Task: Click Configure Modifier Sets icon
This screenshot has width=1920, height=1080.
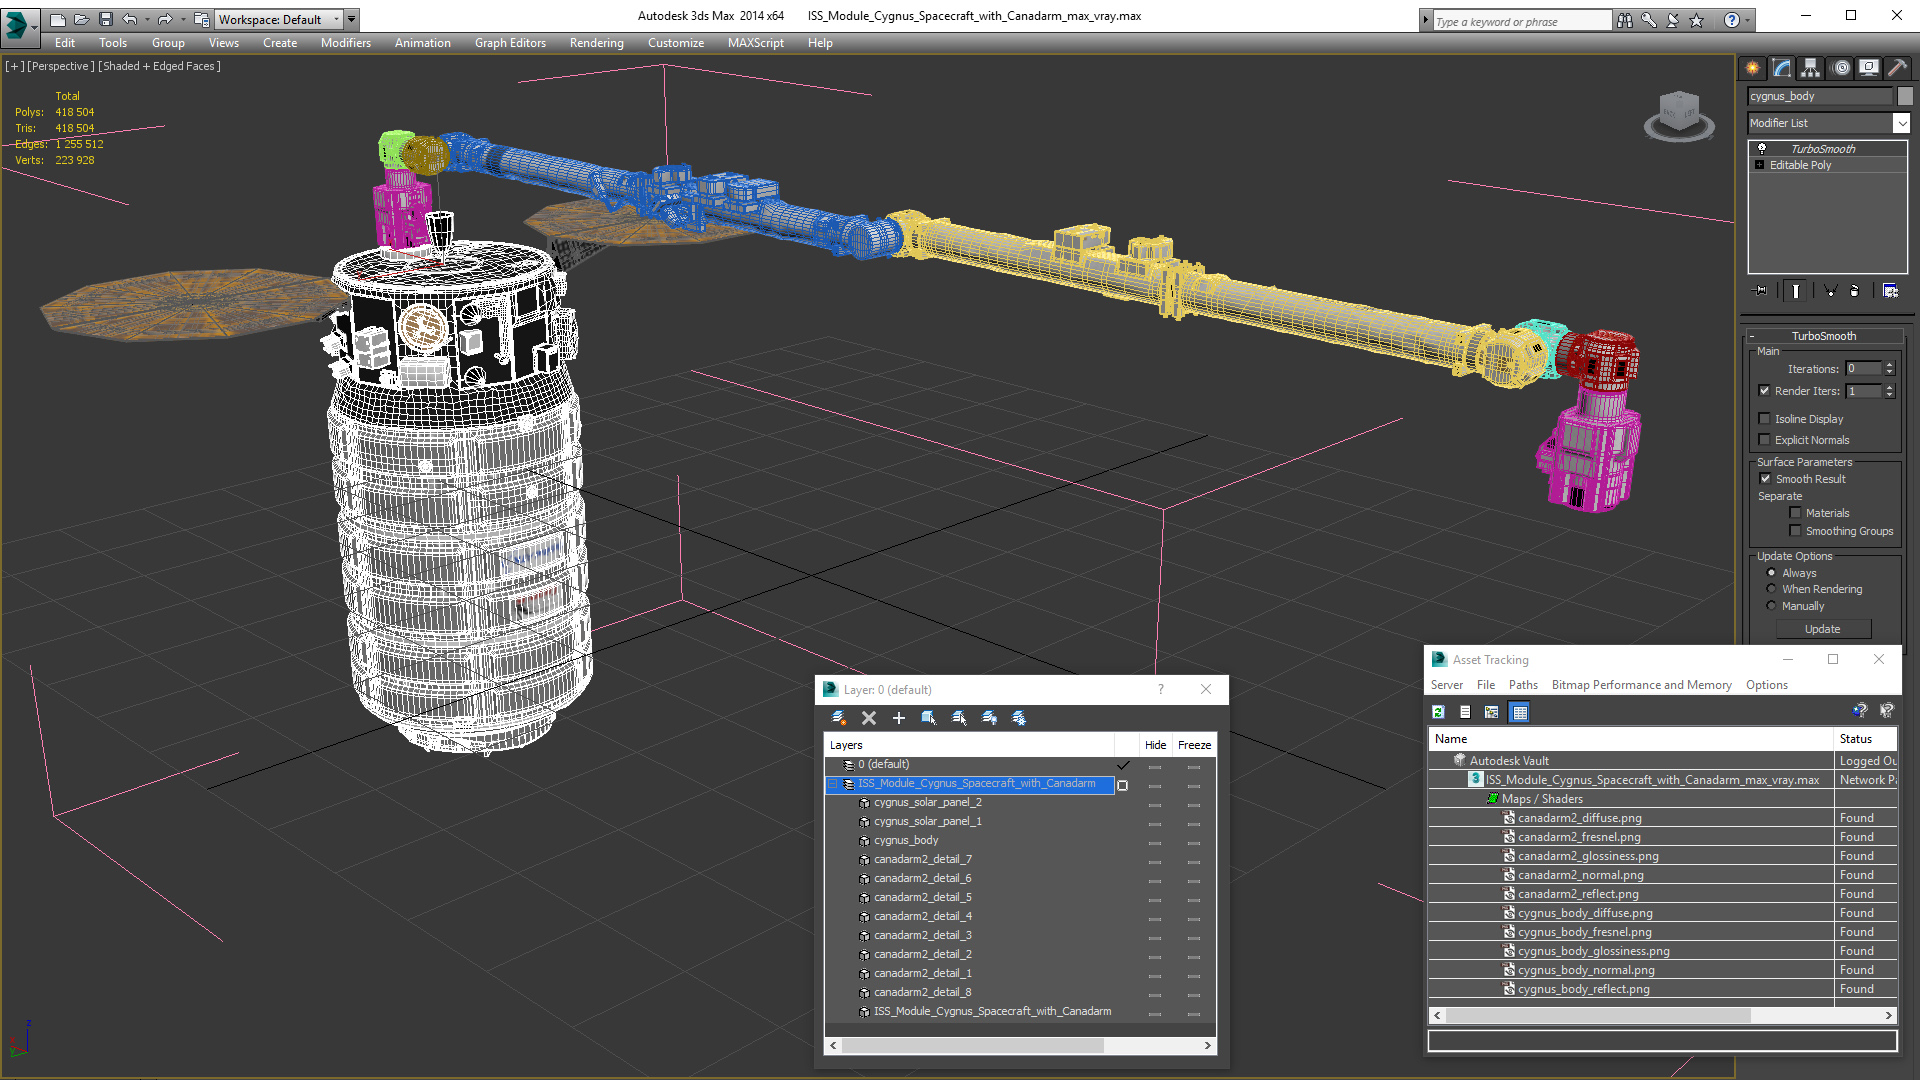Action: [x=1890, y=291]
